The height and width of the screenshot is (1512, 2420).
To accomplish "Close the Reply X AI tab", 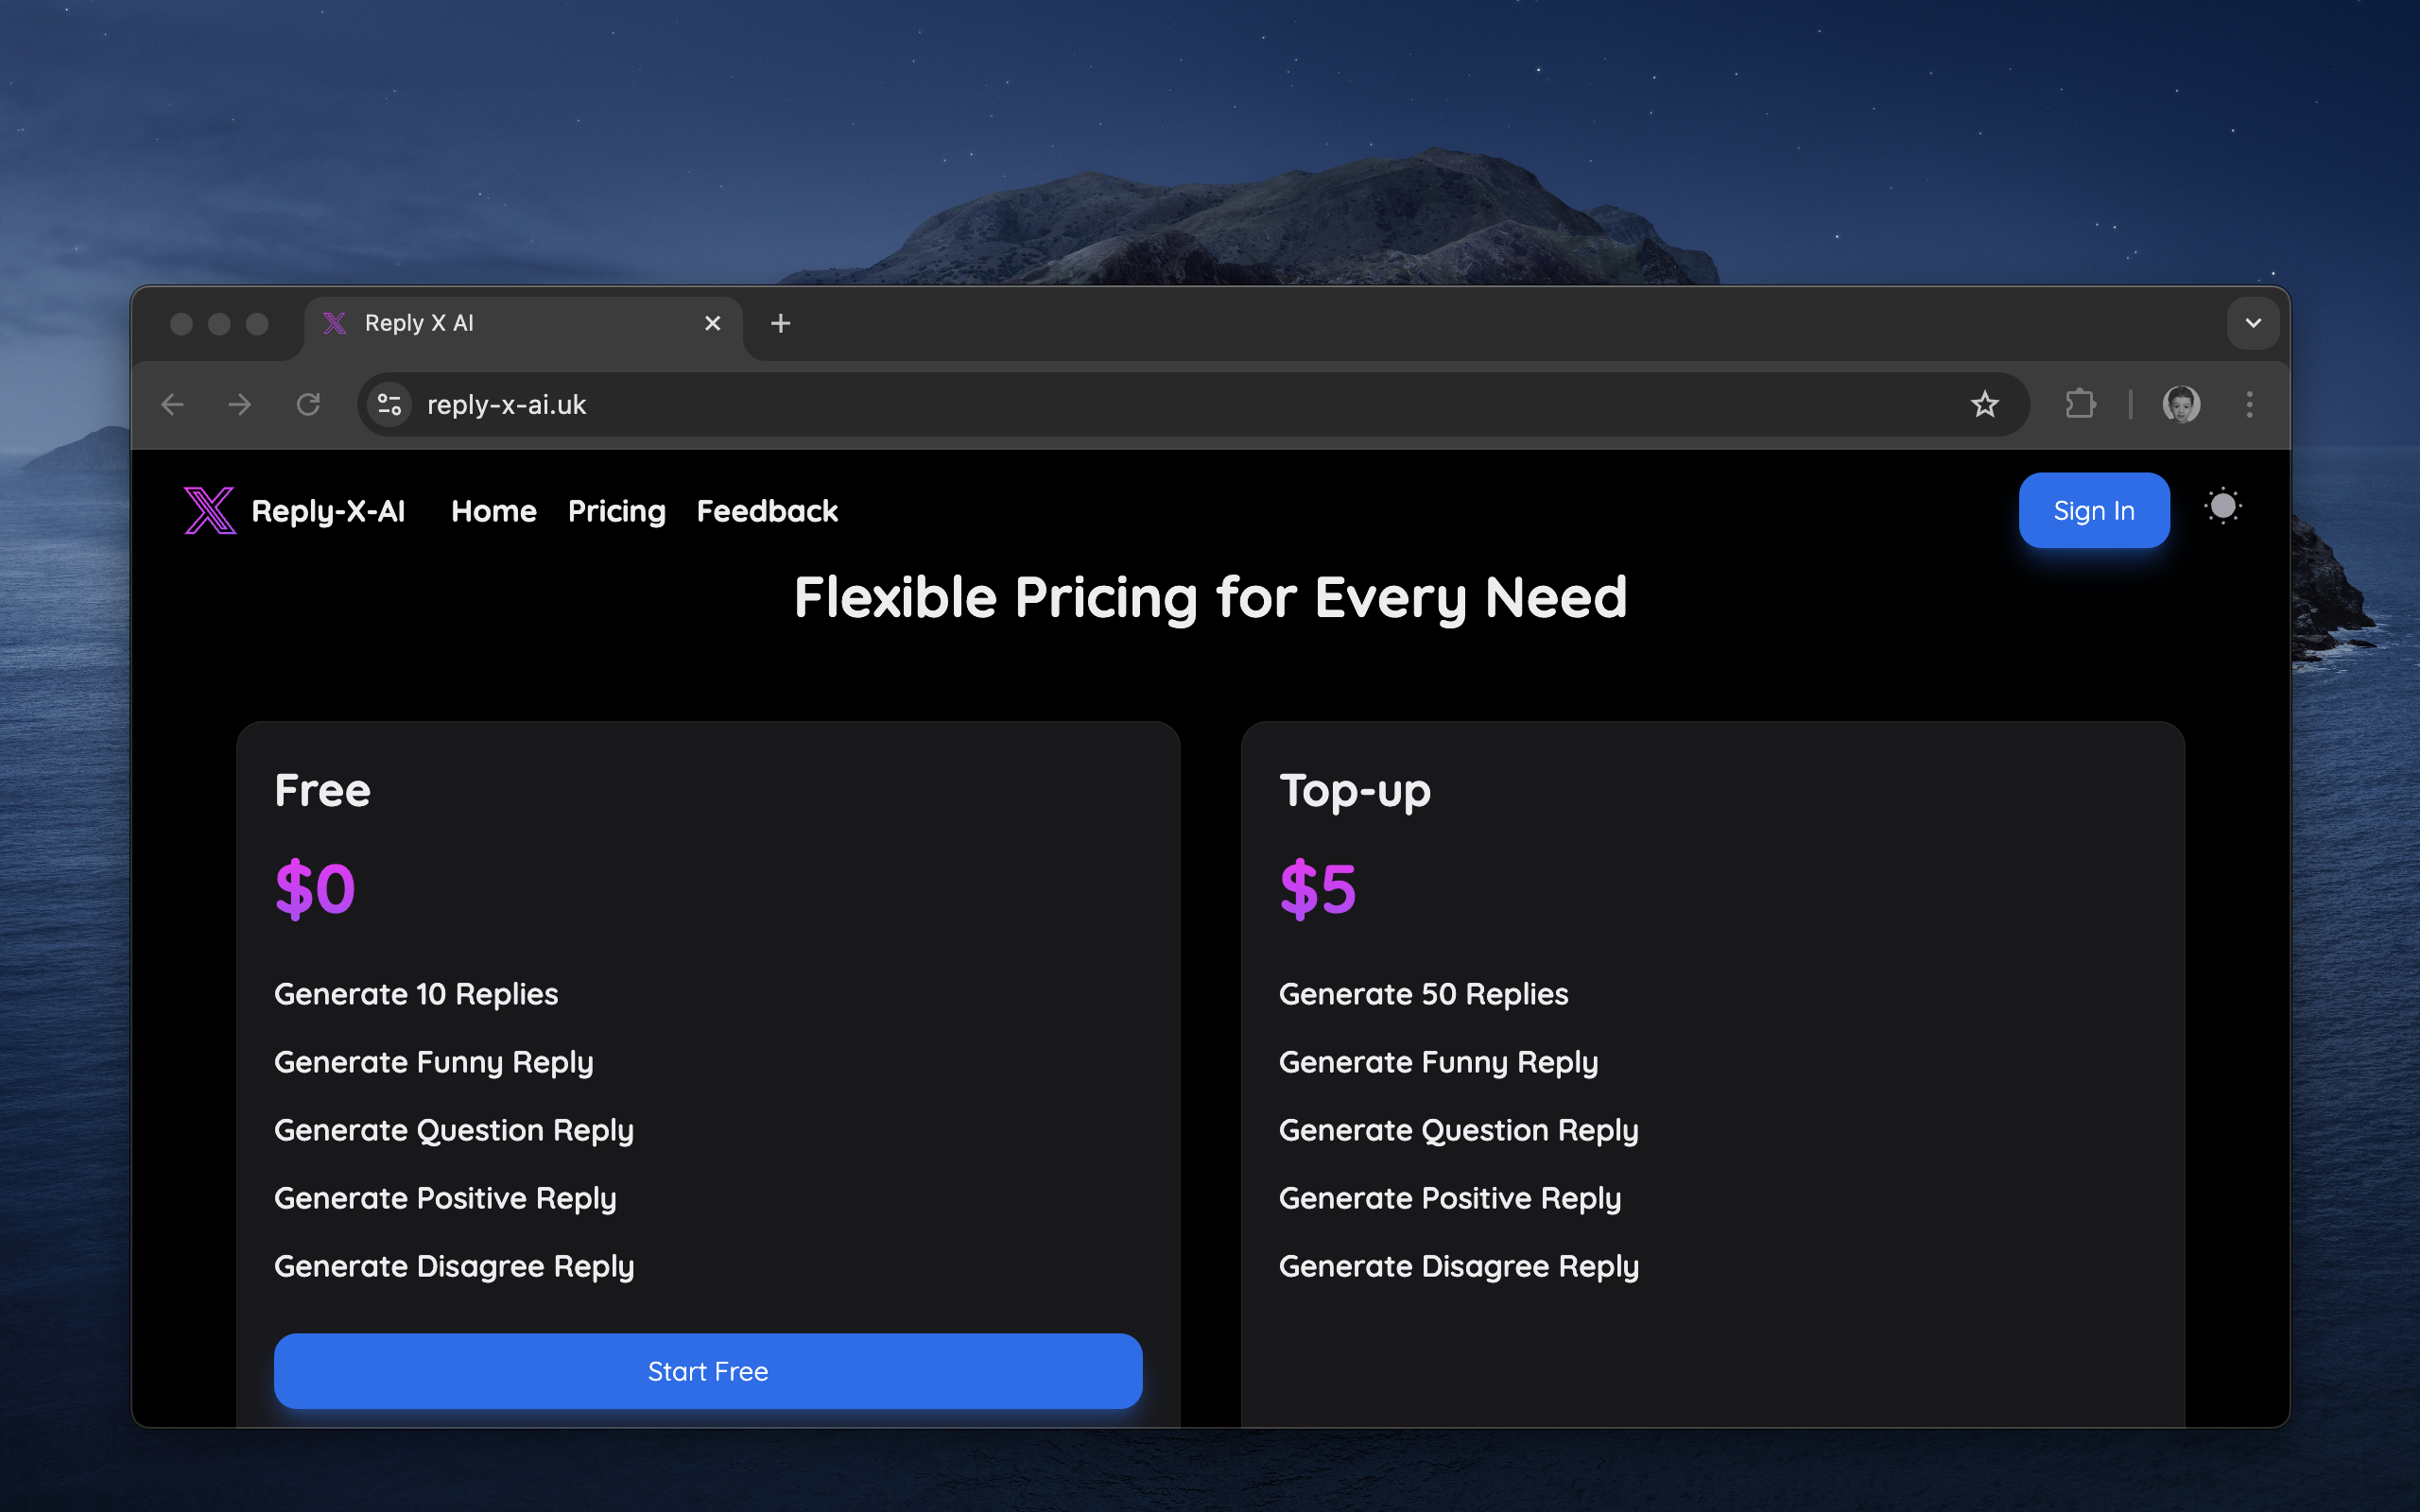I will click(712, 323).
